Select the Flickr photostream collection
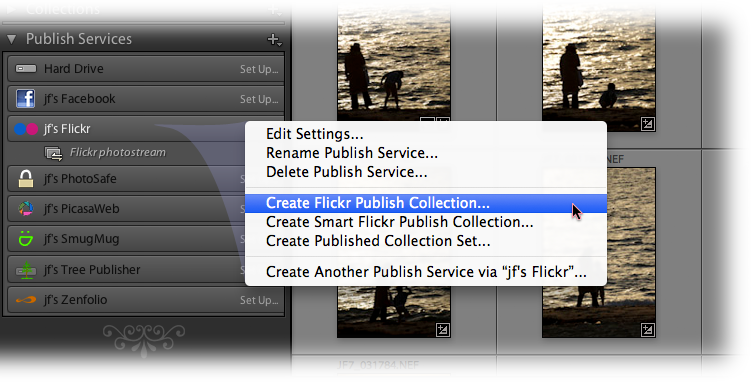751x382 pixels. pyautogui.click(x=118, y=153)
